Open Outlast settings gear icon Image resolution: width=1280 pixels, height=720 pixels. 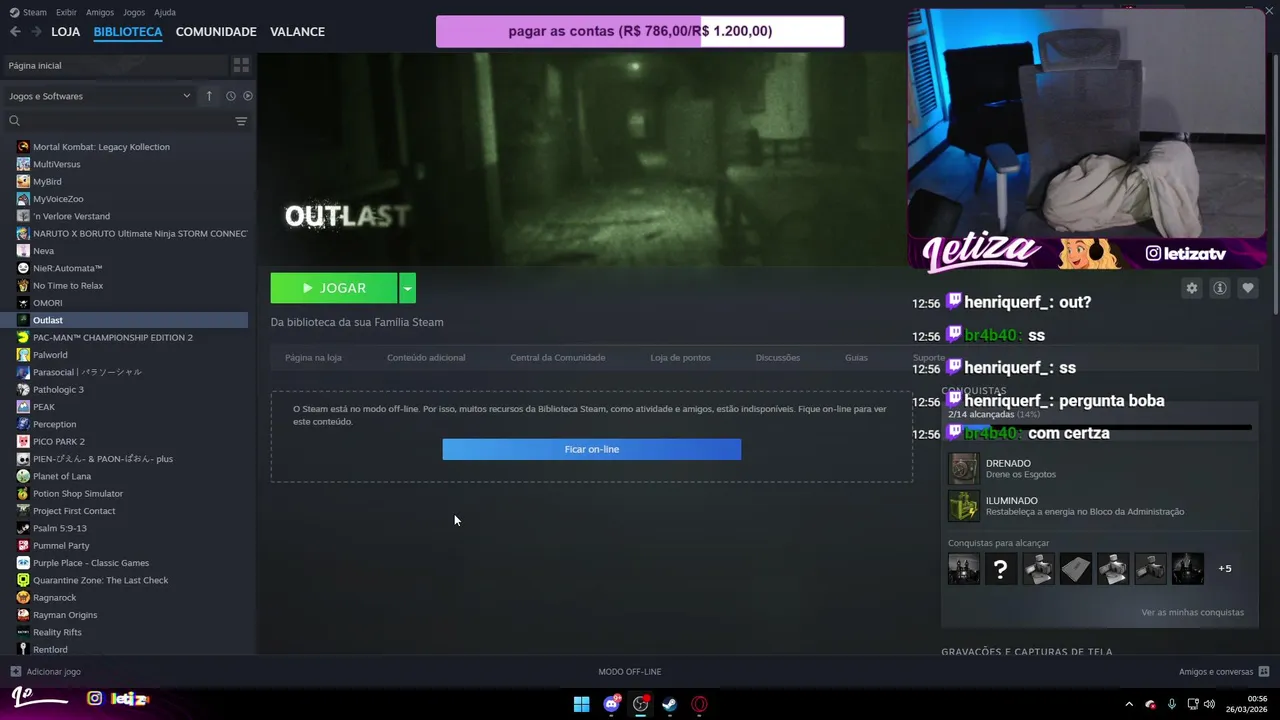pos(1192,288)
